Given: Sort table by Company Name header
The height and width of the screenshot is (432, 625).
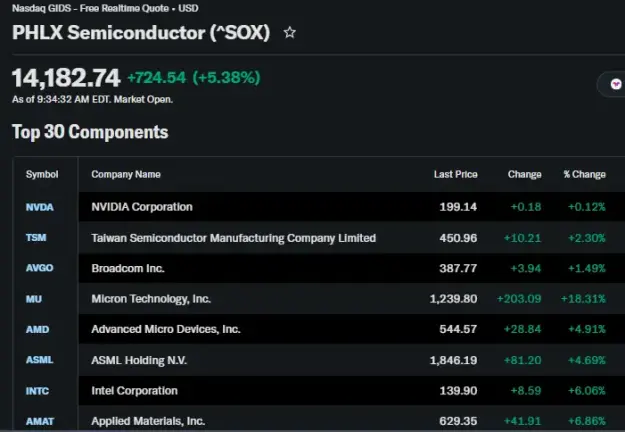Looking at the screenshot, I should click(x=126, y=175).
